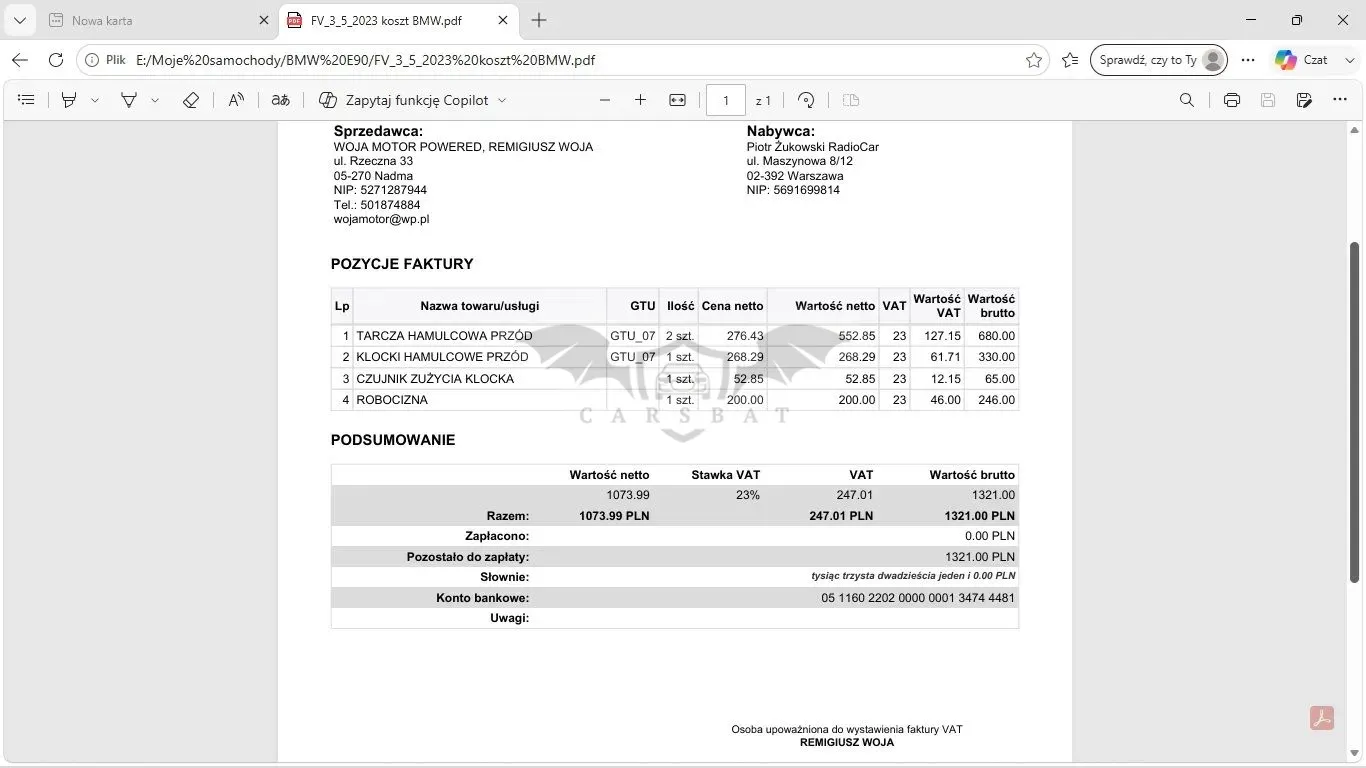This screenshot has height=768, width=1366.
Task: Click the TARCZA HAMULCOWA PRZÓD row text
Action: pyautogui.click(x=444, y=336)
